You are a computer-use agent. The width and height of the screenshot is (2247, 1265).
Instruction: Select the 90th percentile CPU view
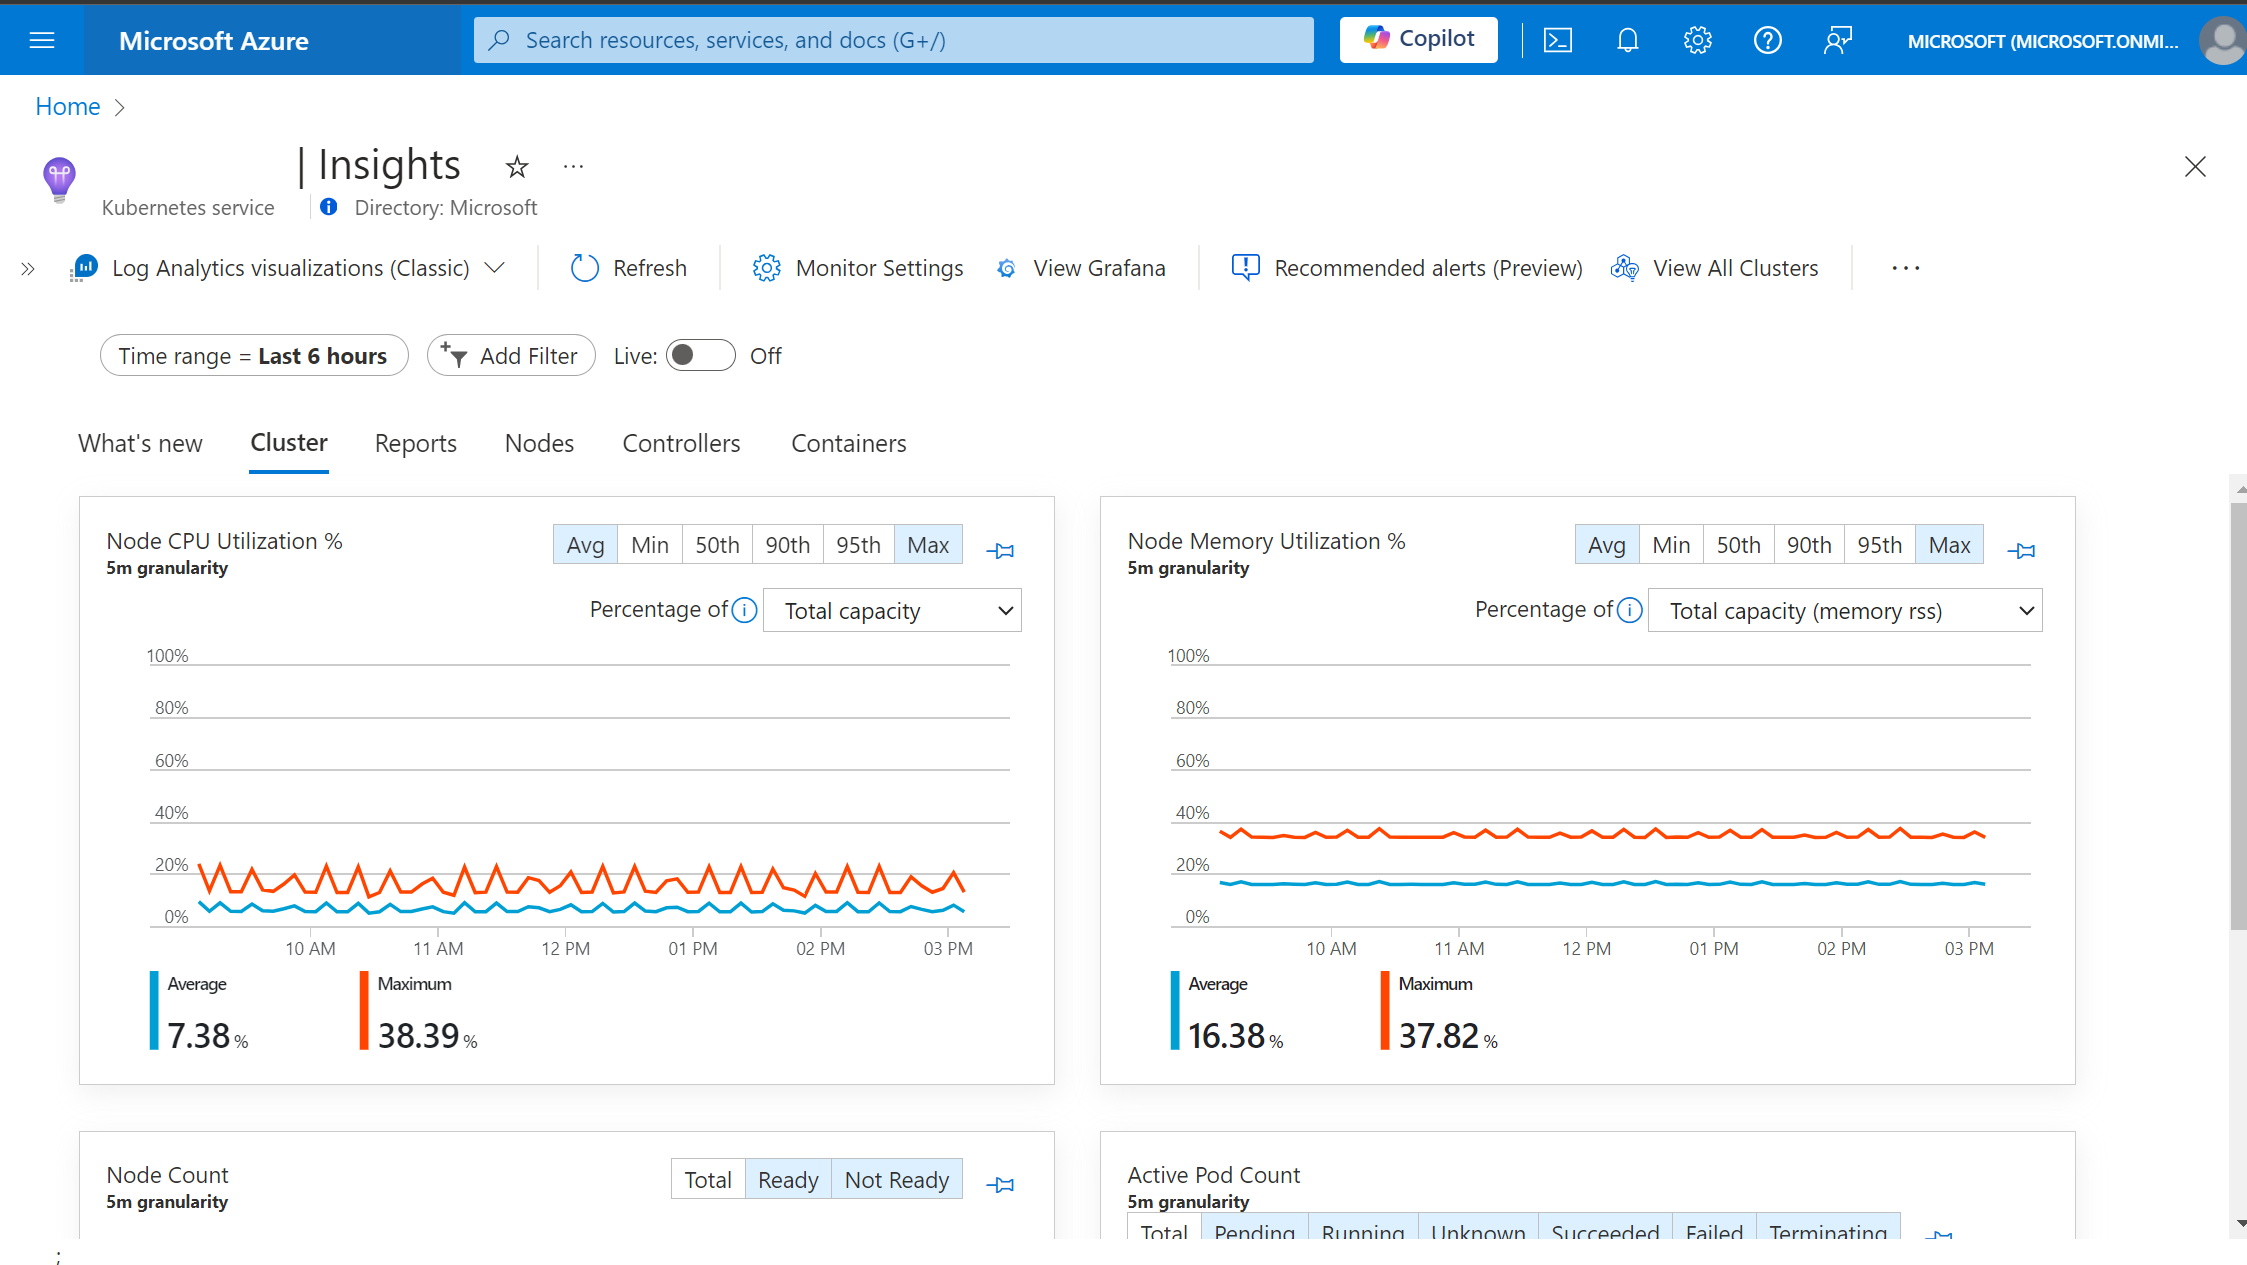tap(786, 545)
